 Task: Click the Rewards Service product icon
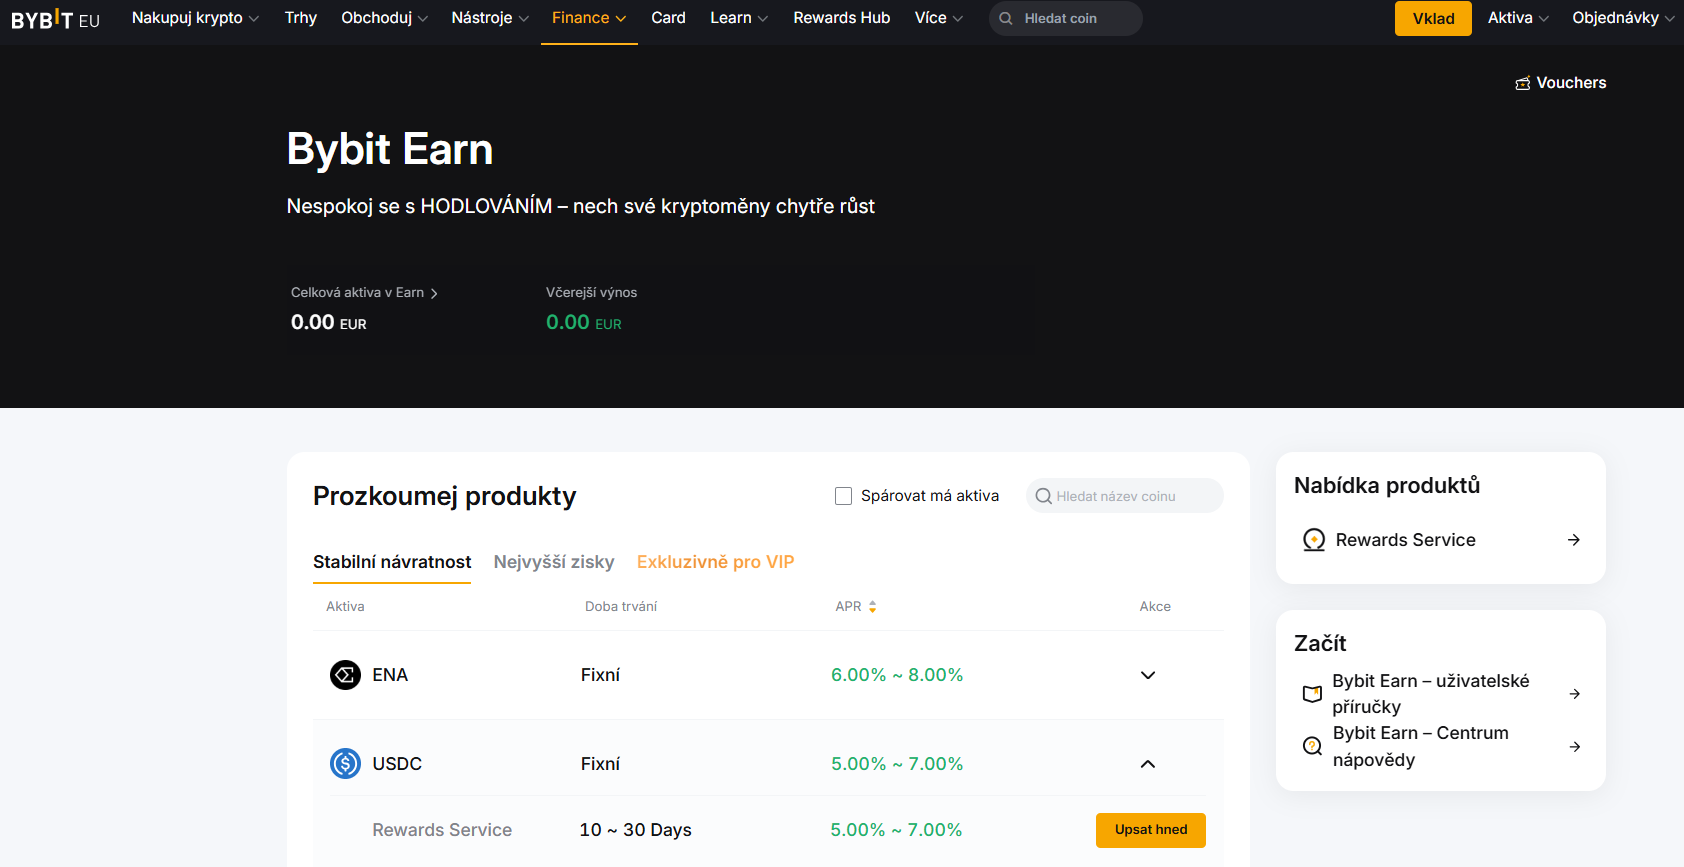tap(1314, 540)
